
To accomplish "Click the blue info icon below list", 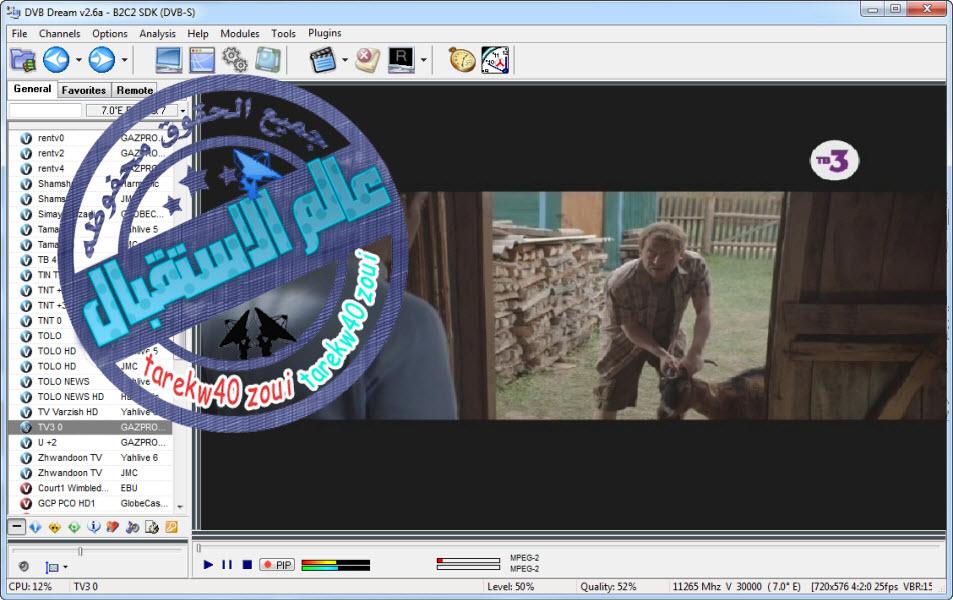I will pyautogui.click(x=94, y=527).
